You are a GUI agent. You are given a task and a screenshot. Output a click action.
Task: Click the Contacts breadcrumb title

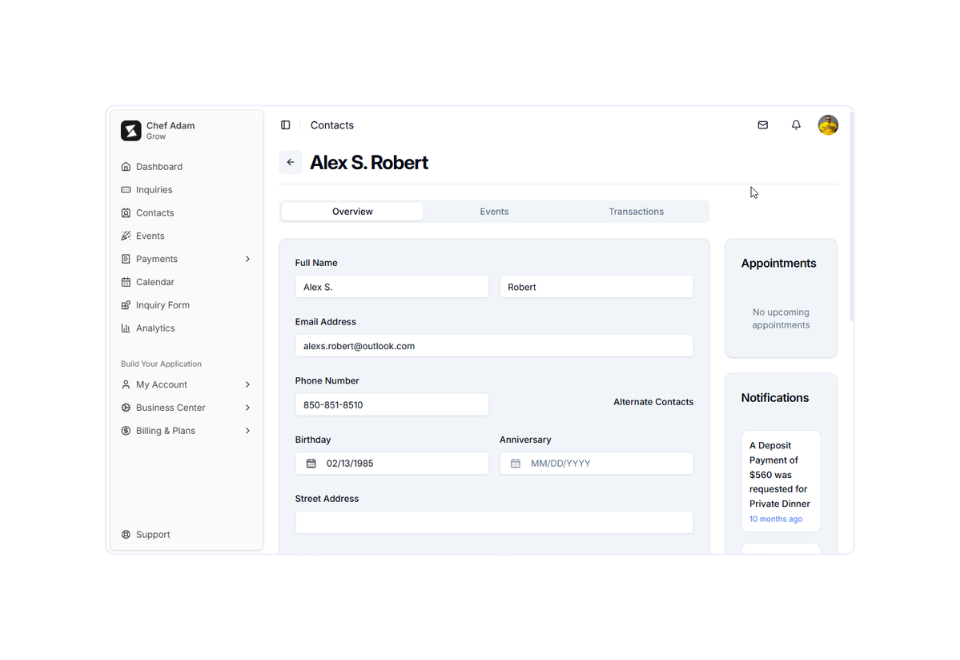click(x=332, y=125)
